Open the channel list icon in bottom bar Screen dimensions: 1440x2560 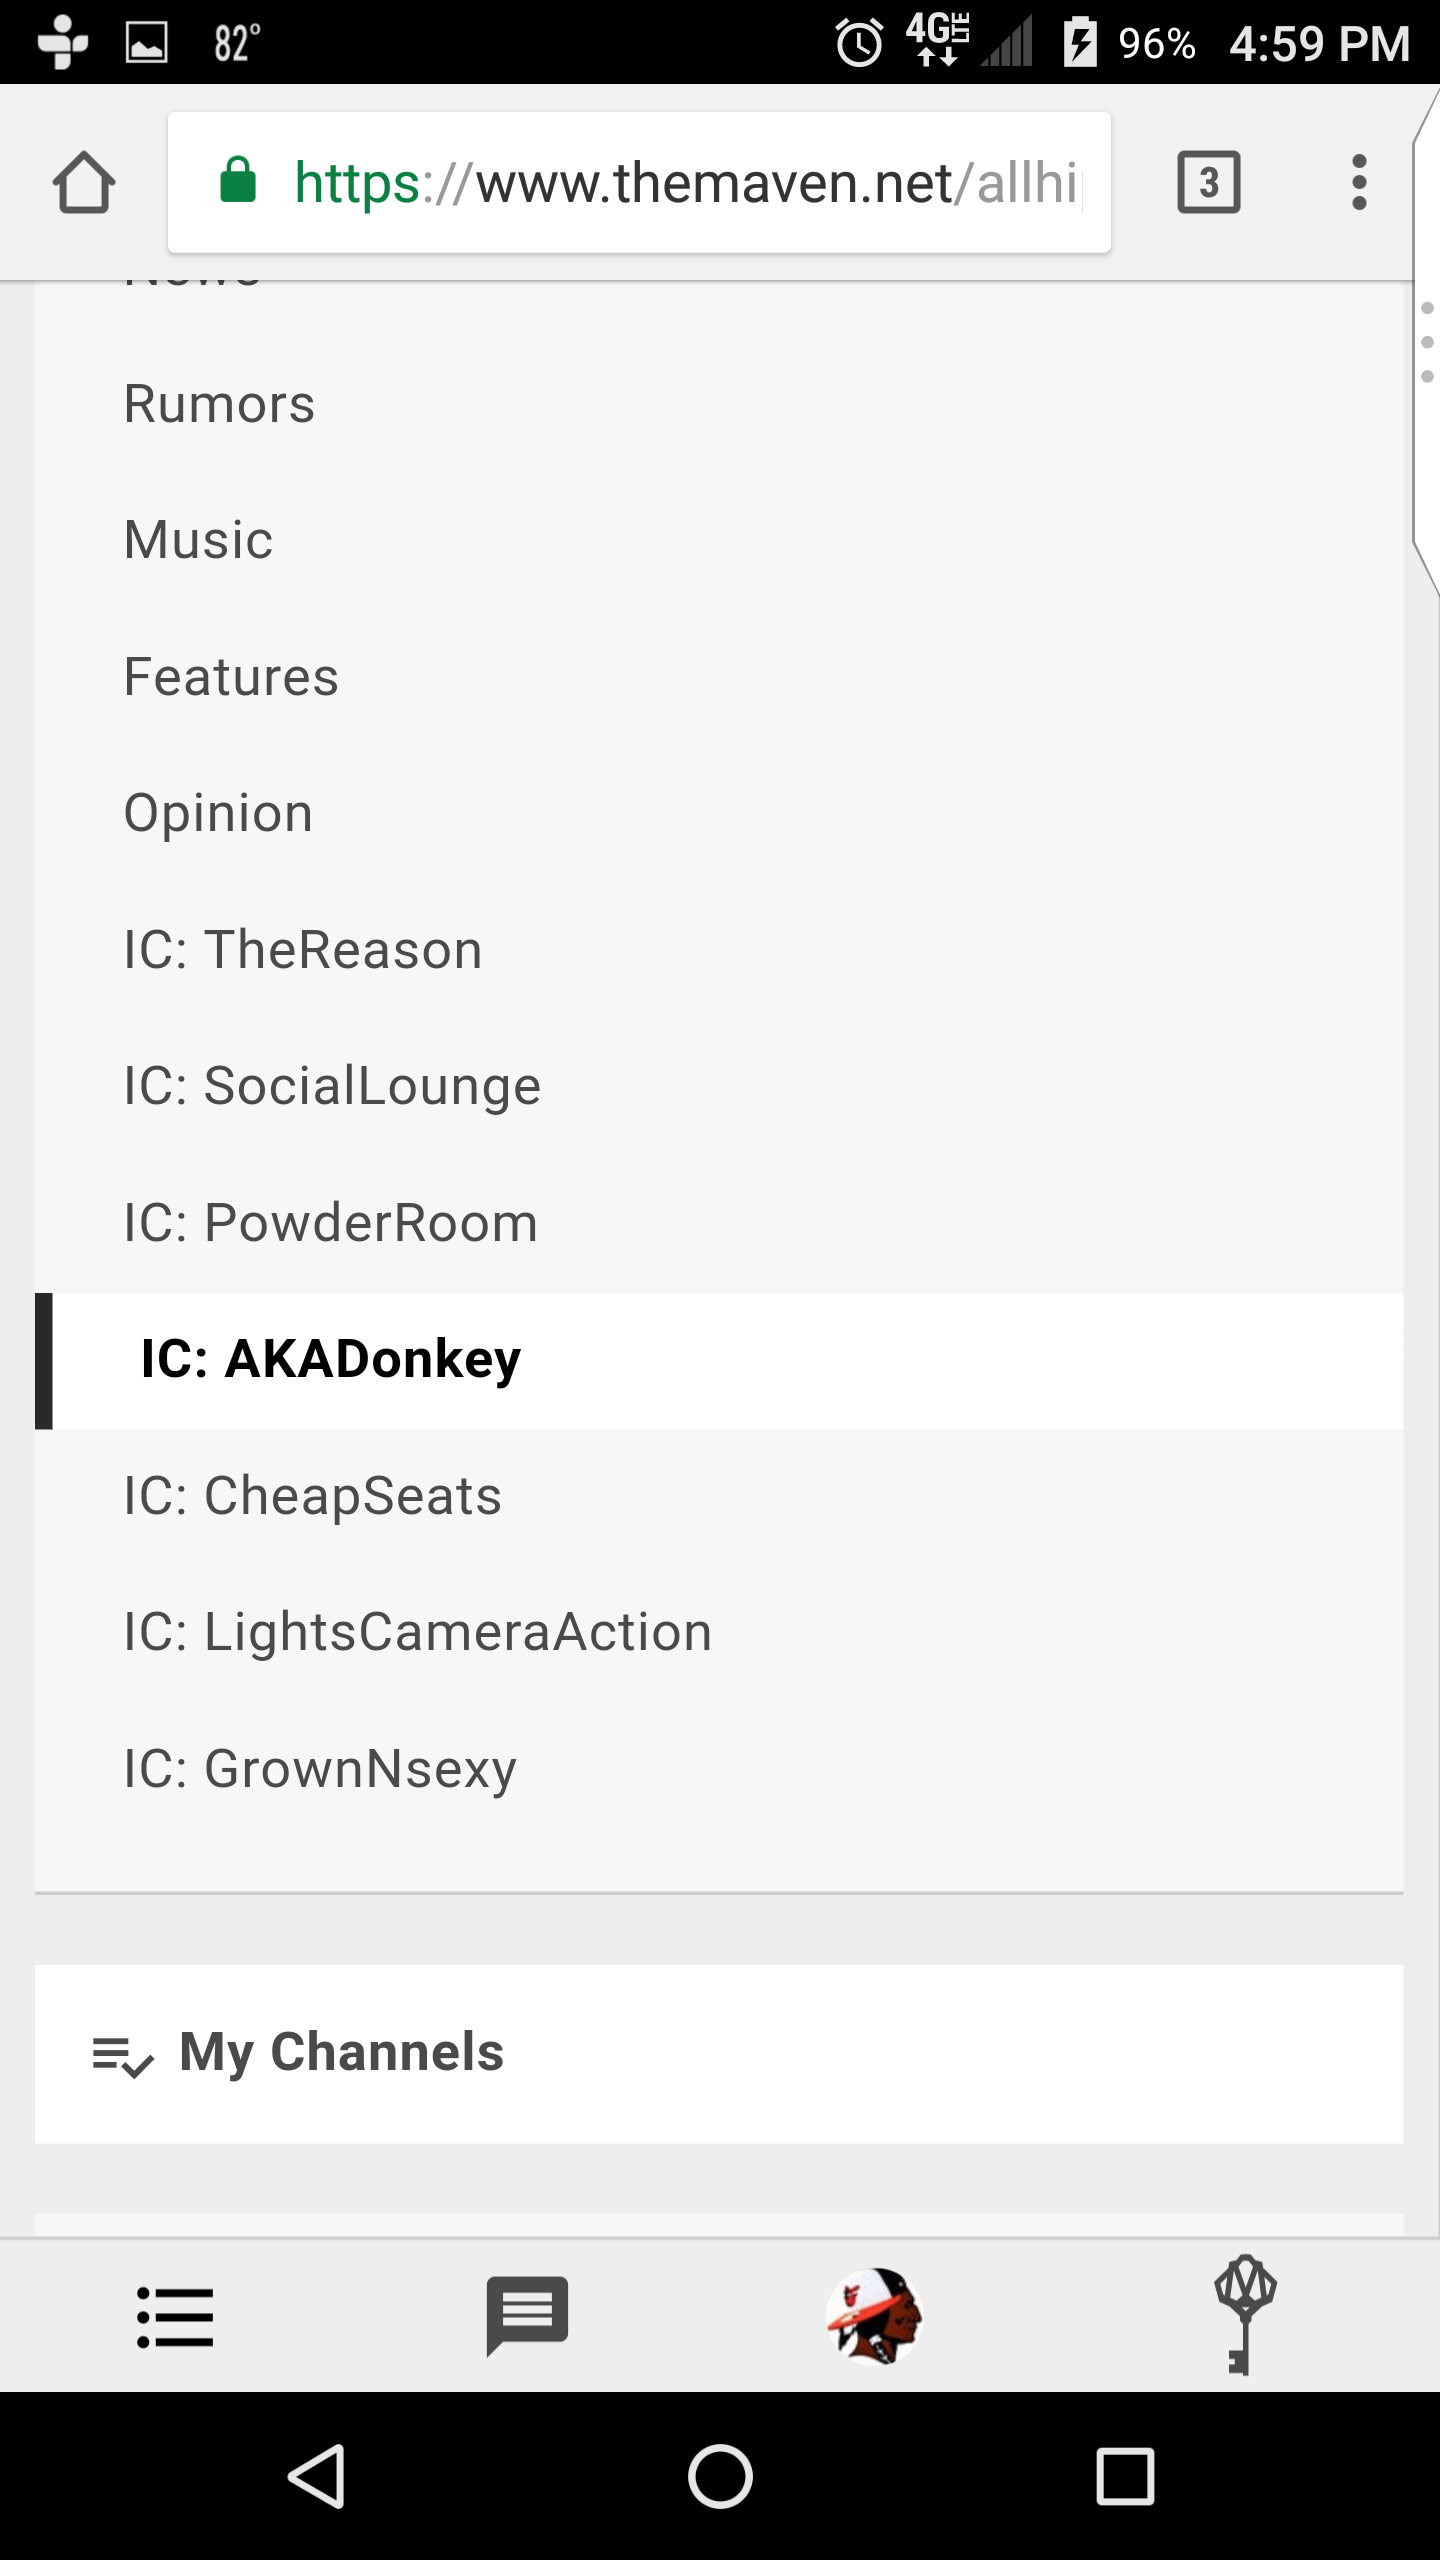pyautogui.click(x=175, y=2317)
